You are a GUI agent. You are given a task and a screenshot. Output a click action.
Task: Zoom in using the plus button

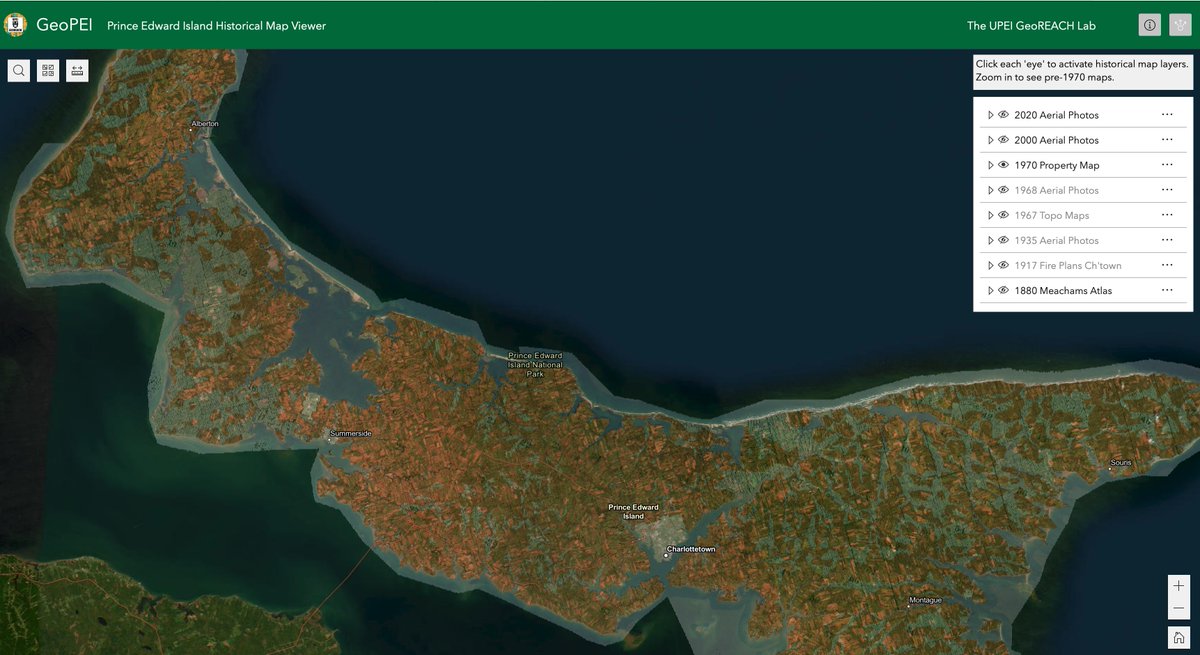tap(1178, 587)
